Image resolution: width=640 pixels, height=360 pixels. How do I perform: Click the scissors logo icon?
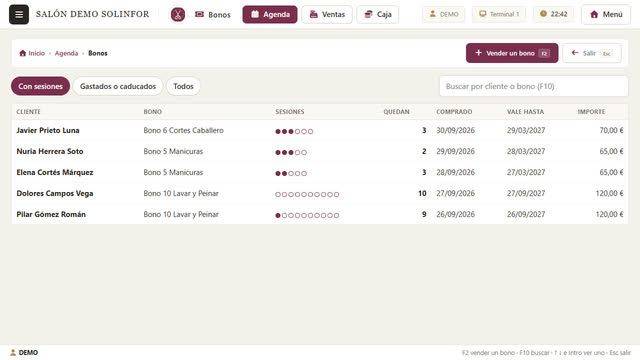pos(178,15)
